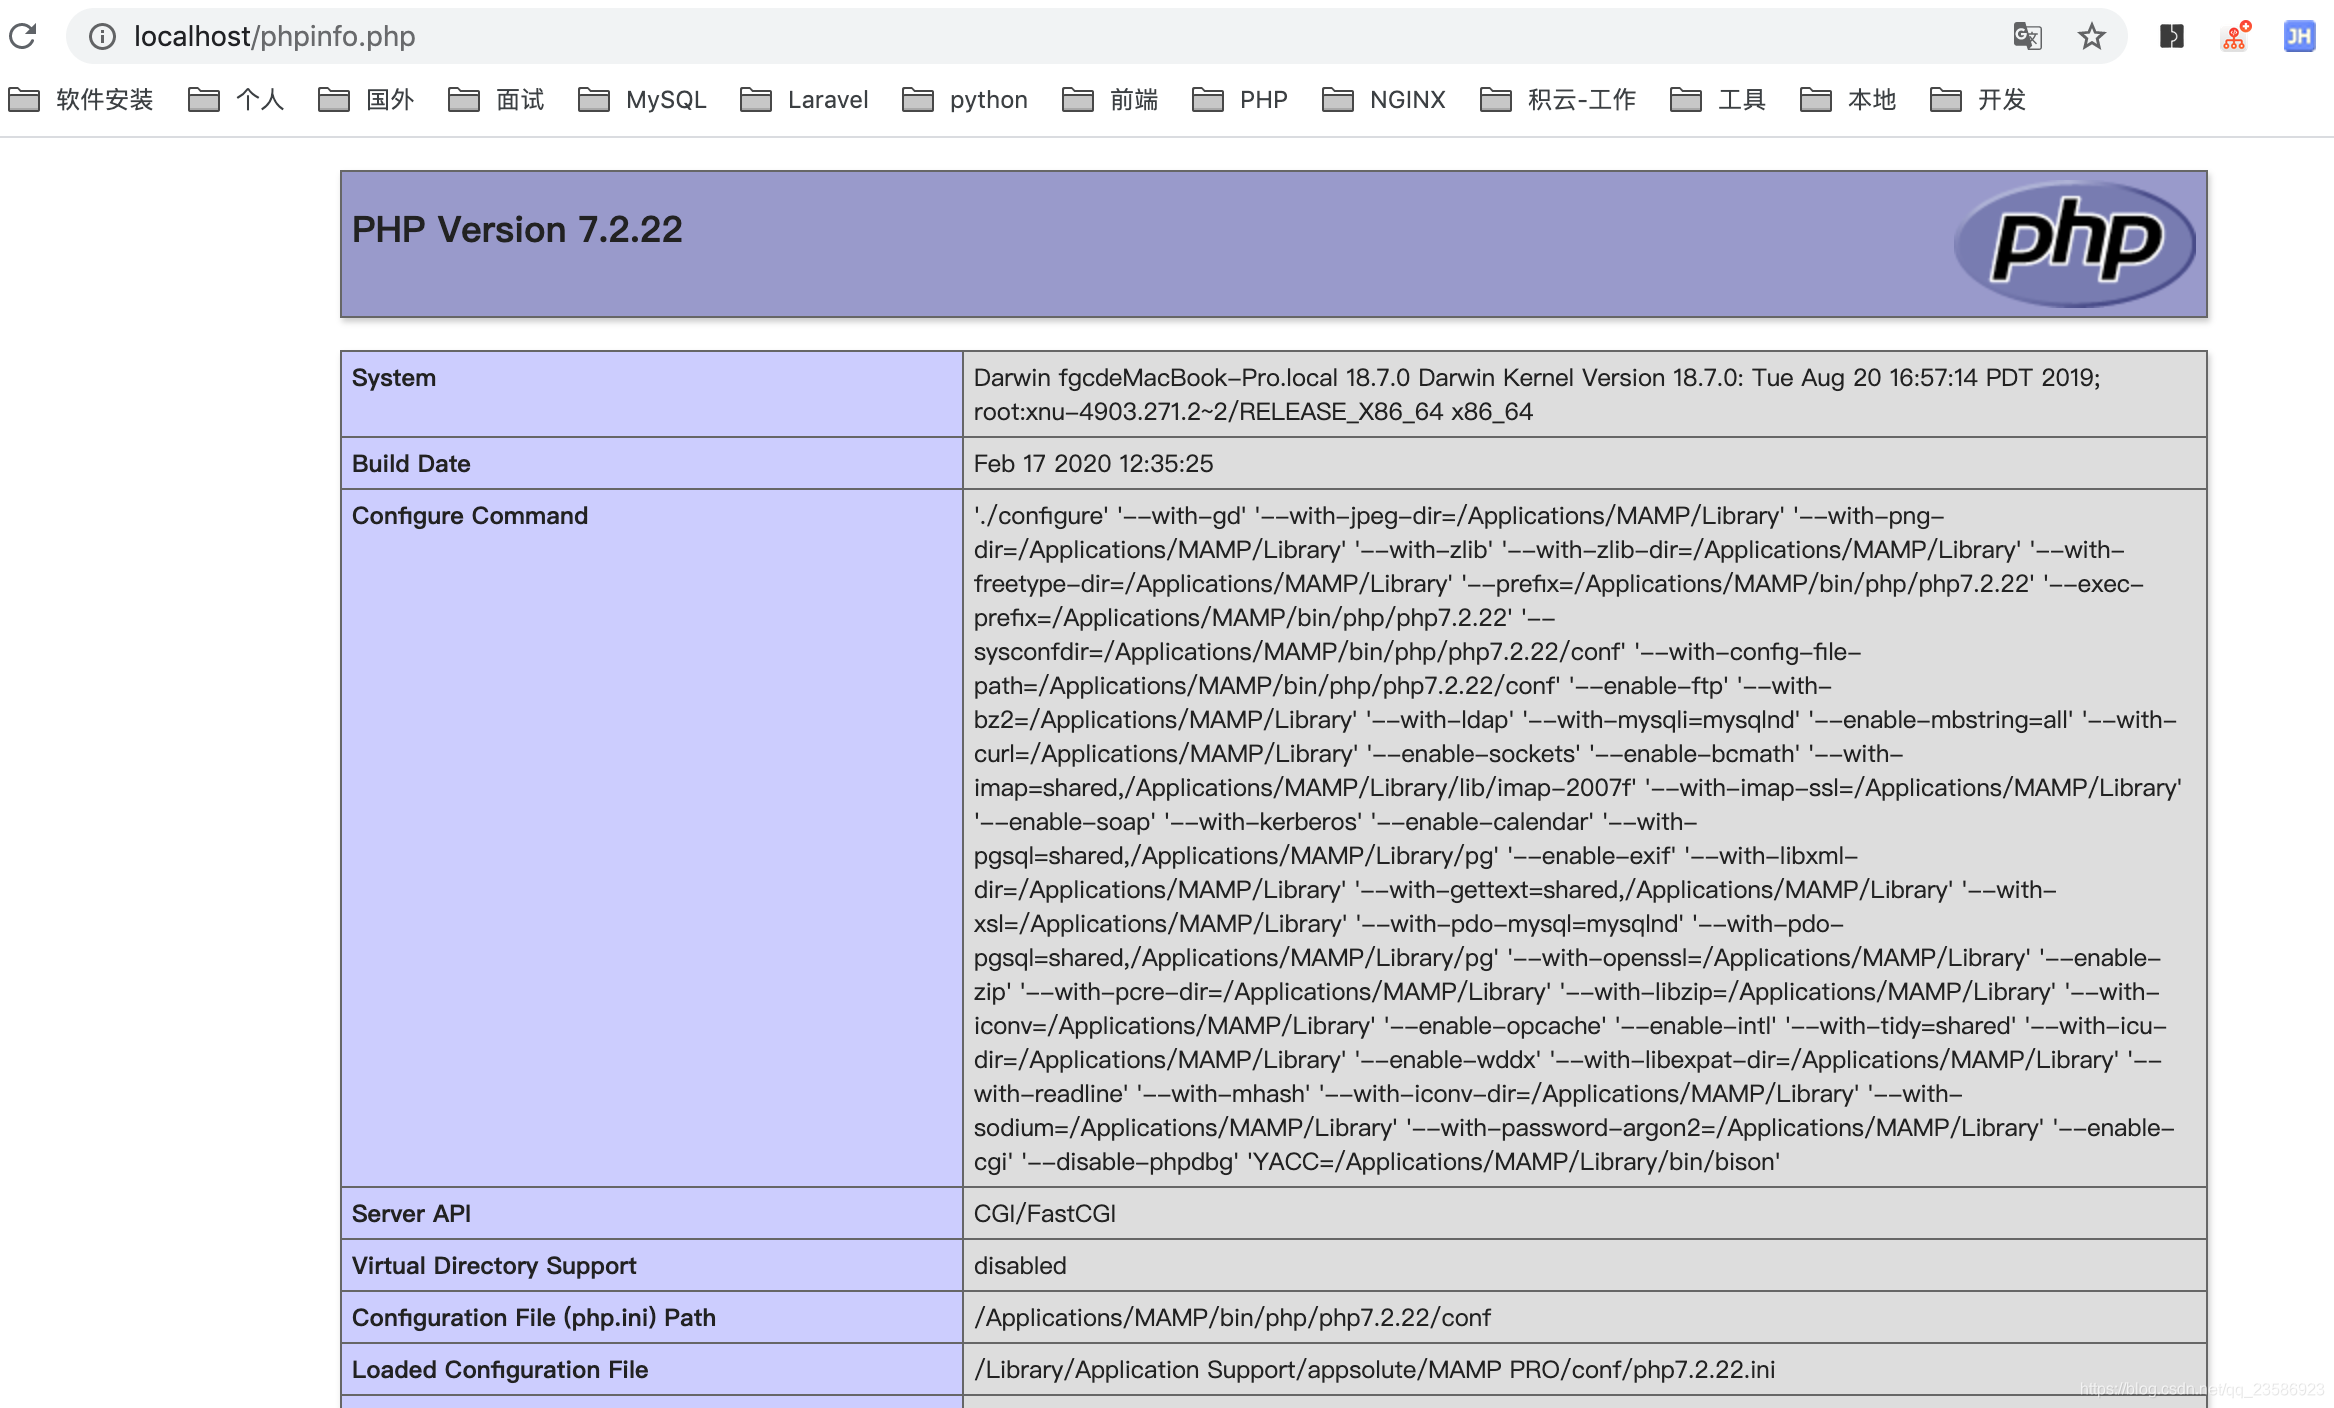Click the PHP logo image
2334x1408 pixels.
click(2075, 243)
